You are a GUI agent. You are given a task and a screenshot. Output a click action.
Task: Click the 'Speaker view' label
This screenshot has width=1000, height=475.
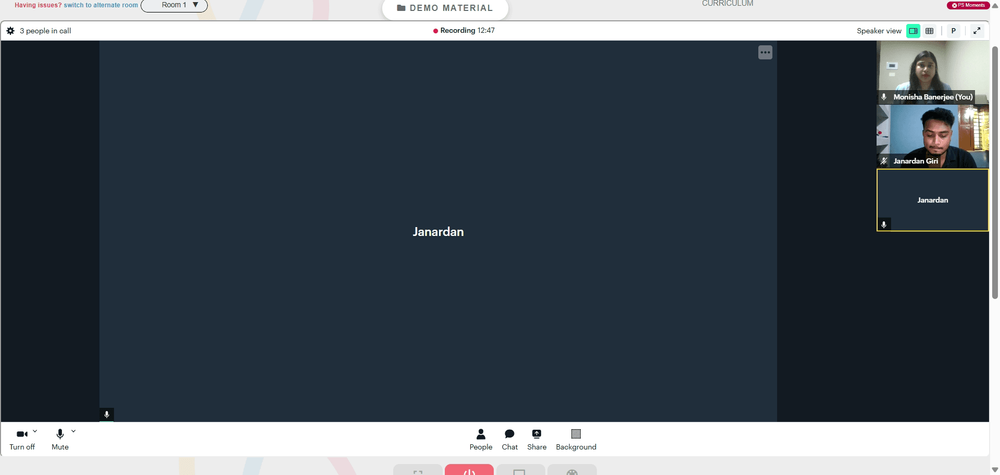879,31
